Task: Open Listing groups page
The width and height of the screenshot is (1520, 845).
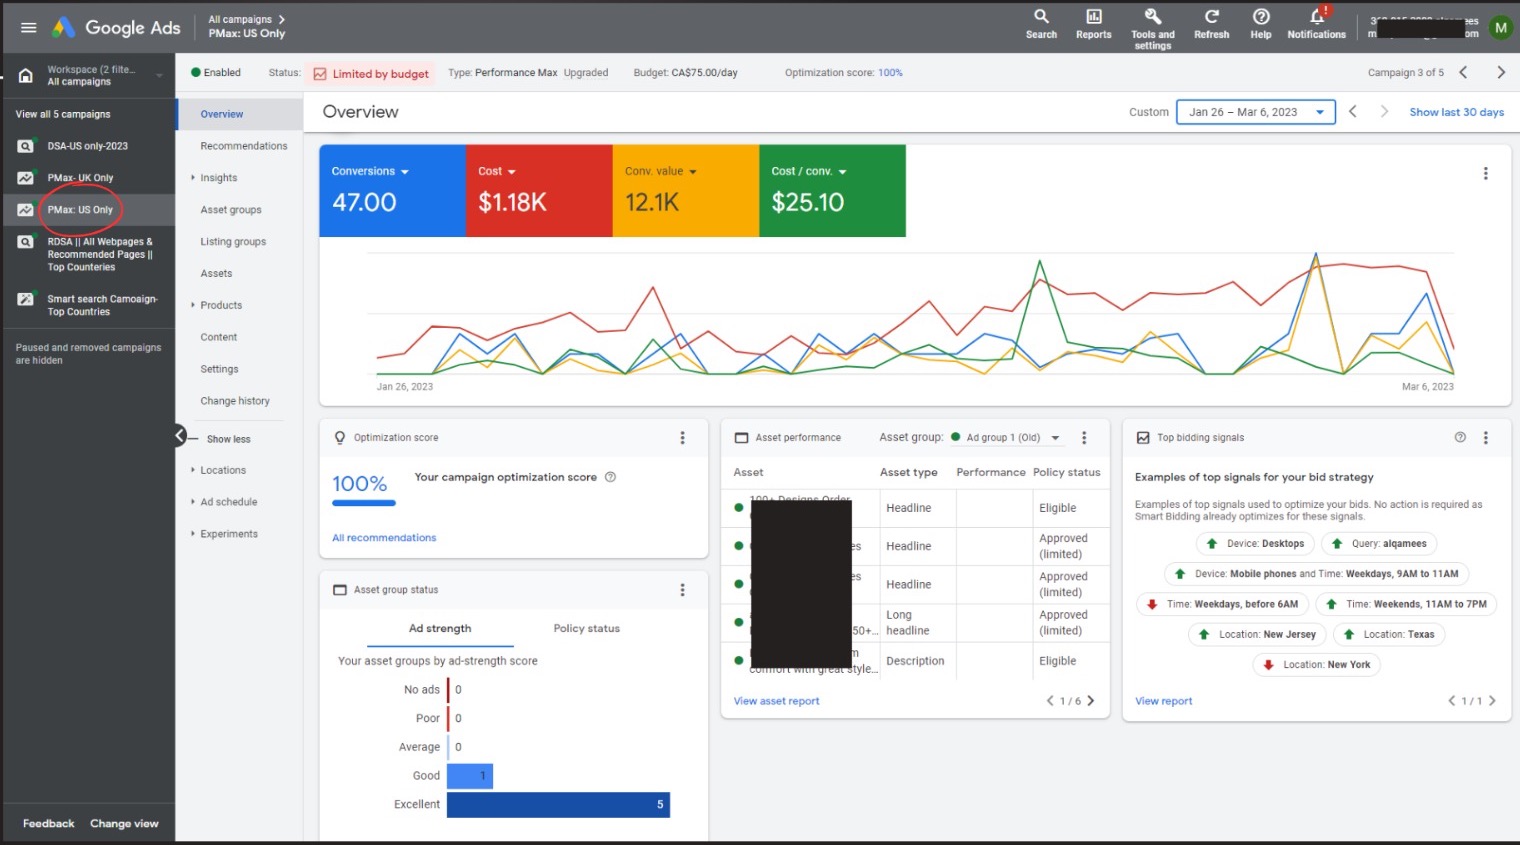Action: (x=233, y=242)
